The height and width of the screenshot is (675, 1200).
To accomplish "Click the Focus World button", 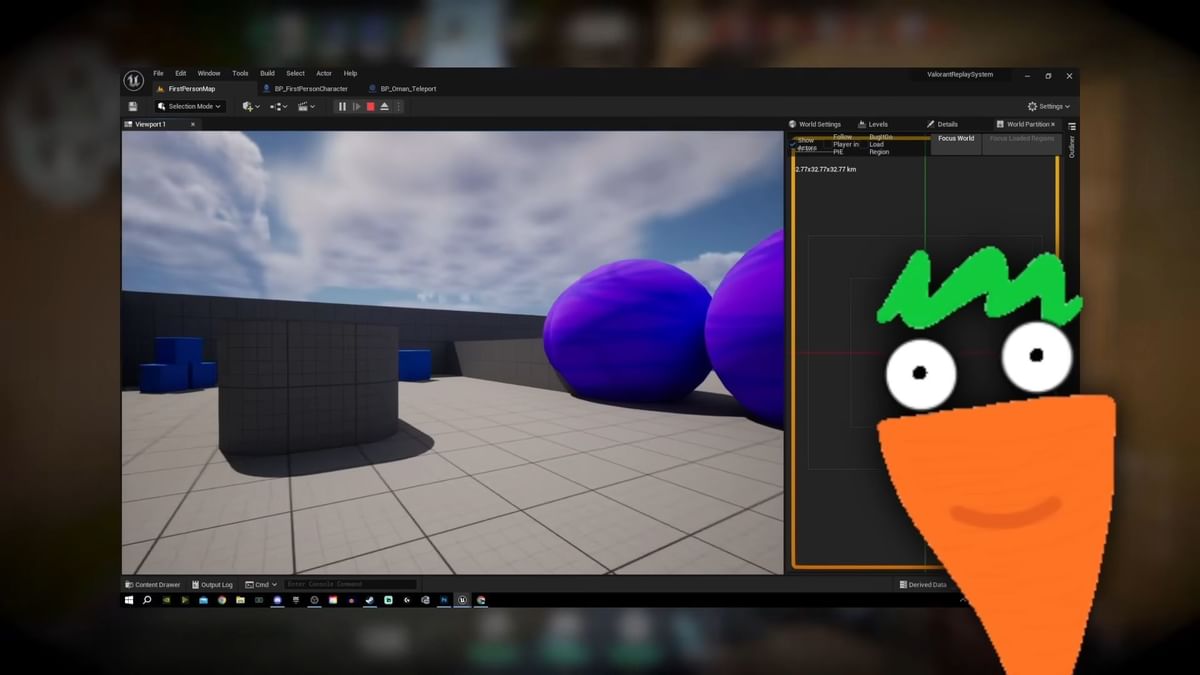I will point(954,138).
